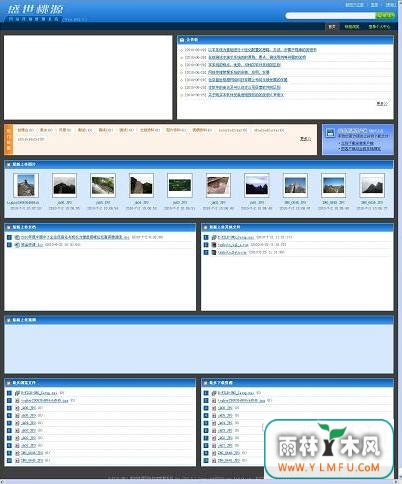The height and width of the screenshot is (484, 402).
Task: Click the rank number badge of the second bottom-left entry
Action: [x=9, y=401]
